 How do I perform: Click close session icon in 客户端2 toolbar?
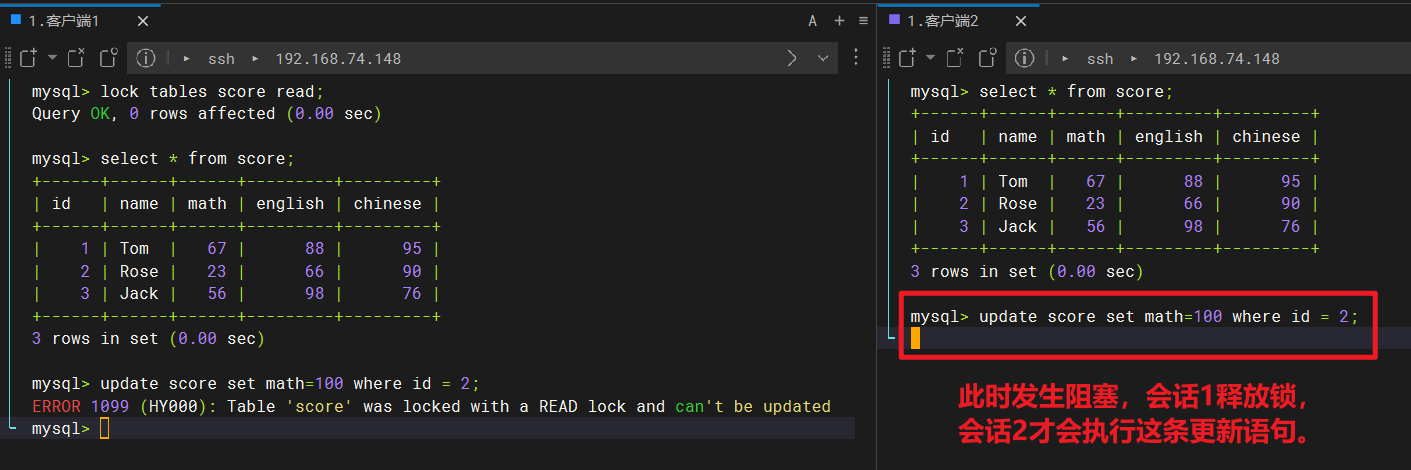[955, 58]
